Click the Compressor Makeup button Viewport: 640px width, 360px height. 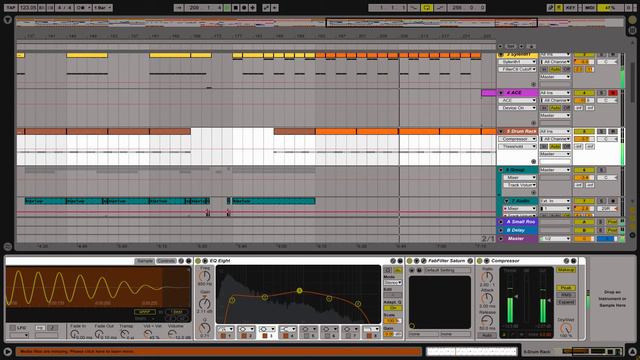pyautogui.click(x=566, y=270)
